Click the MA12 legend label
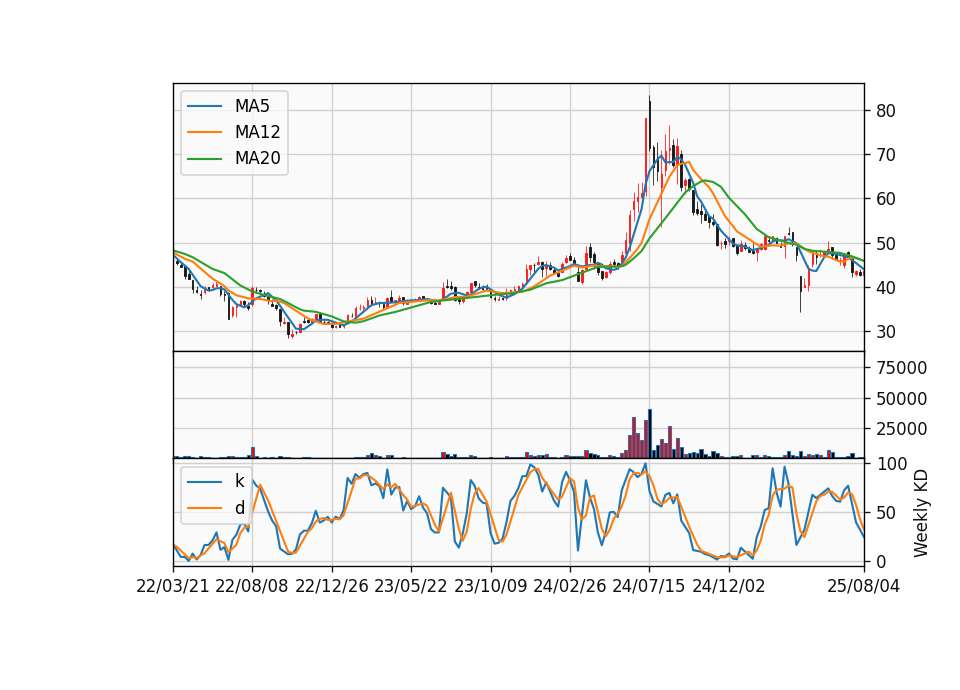Image resolution: width=960 pixels, height=690 pixels. (x=257, y=132)
